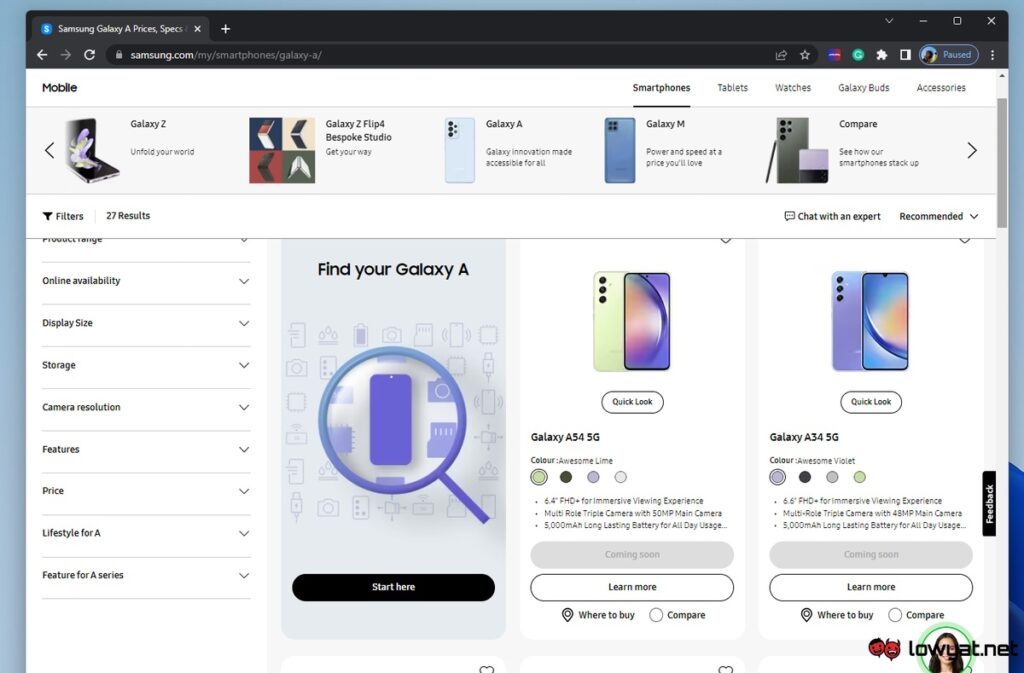The width and height of the screenshot is (1024, 673).
Task: Open a new browser tab
Action: point(225,29)
